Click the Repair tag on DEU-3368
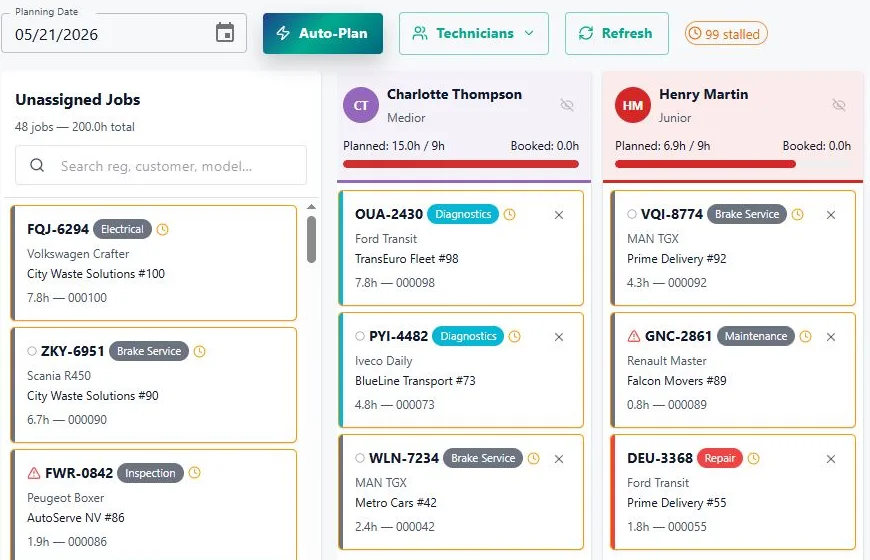870x560 pixels. (x=720, y=458)
